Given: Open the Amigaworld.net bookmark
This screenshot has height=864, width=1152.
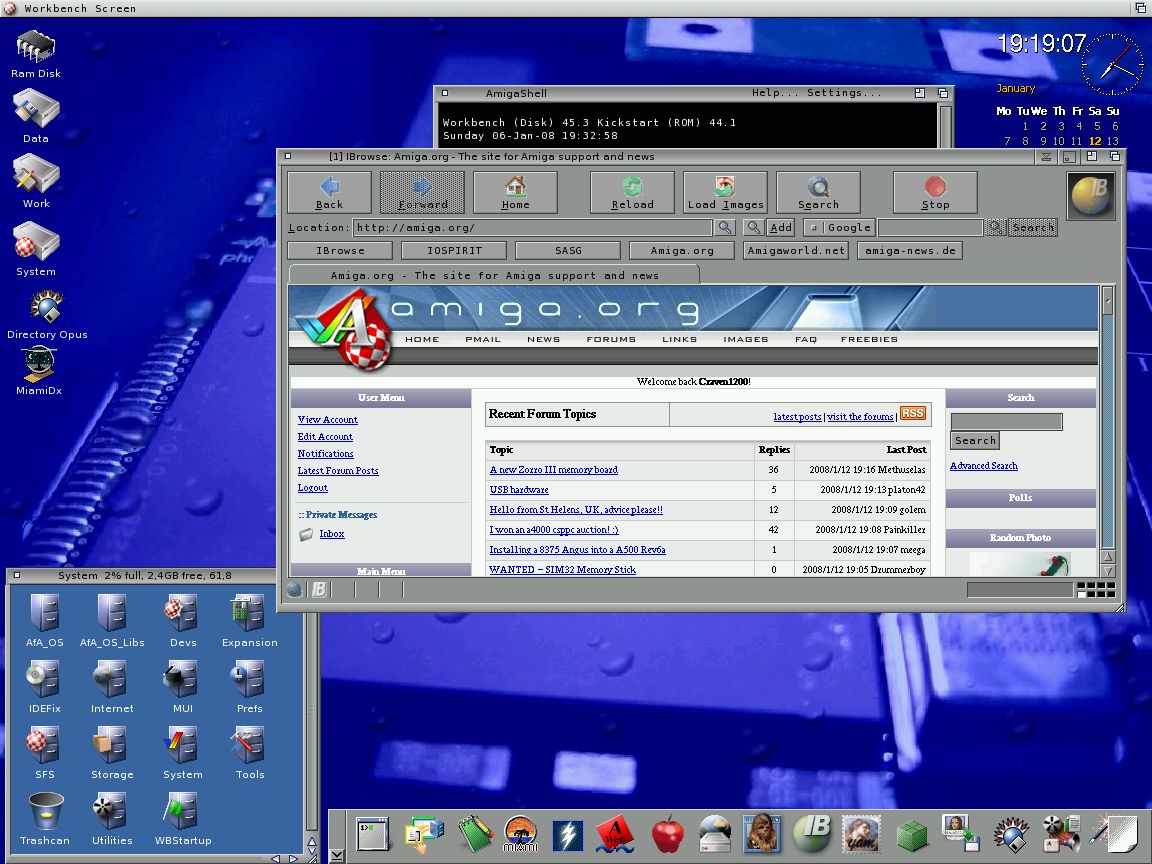Looking at the screenshot, I should [796, 251].
